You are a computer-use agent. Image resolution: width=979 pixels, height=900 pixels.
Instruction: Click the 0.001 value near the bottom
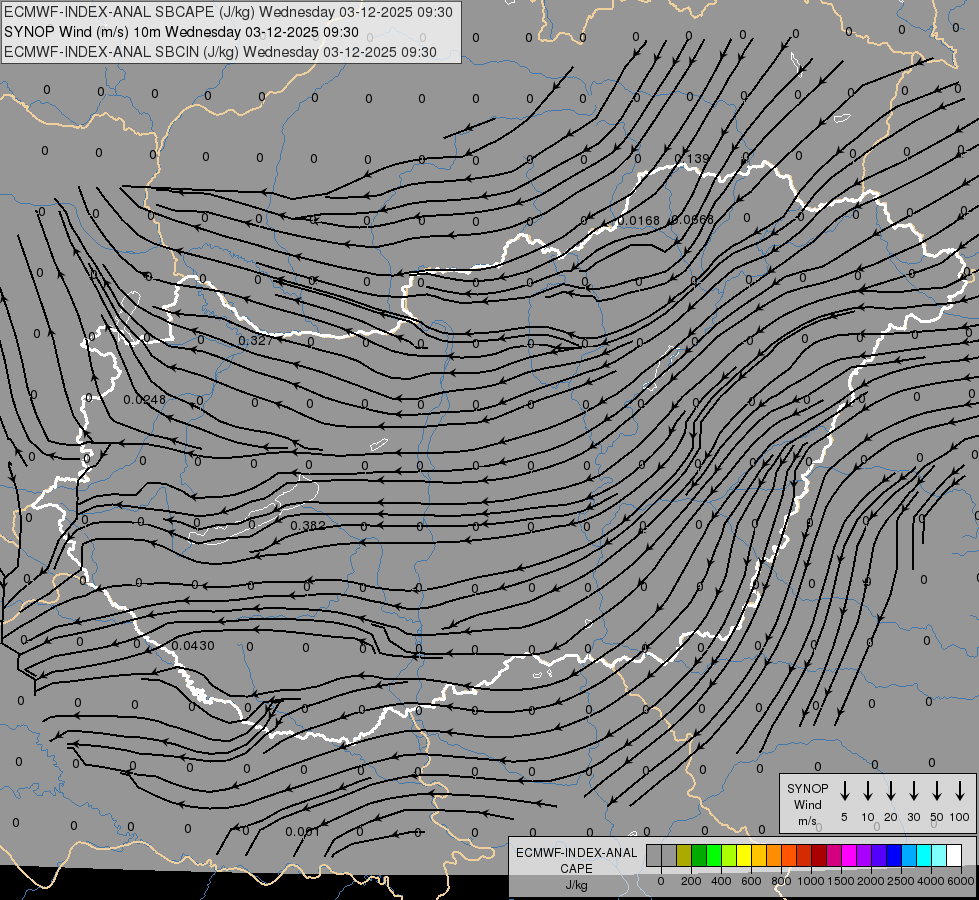tap(303, 832)
